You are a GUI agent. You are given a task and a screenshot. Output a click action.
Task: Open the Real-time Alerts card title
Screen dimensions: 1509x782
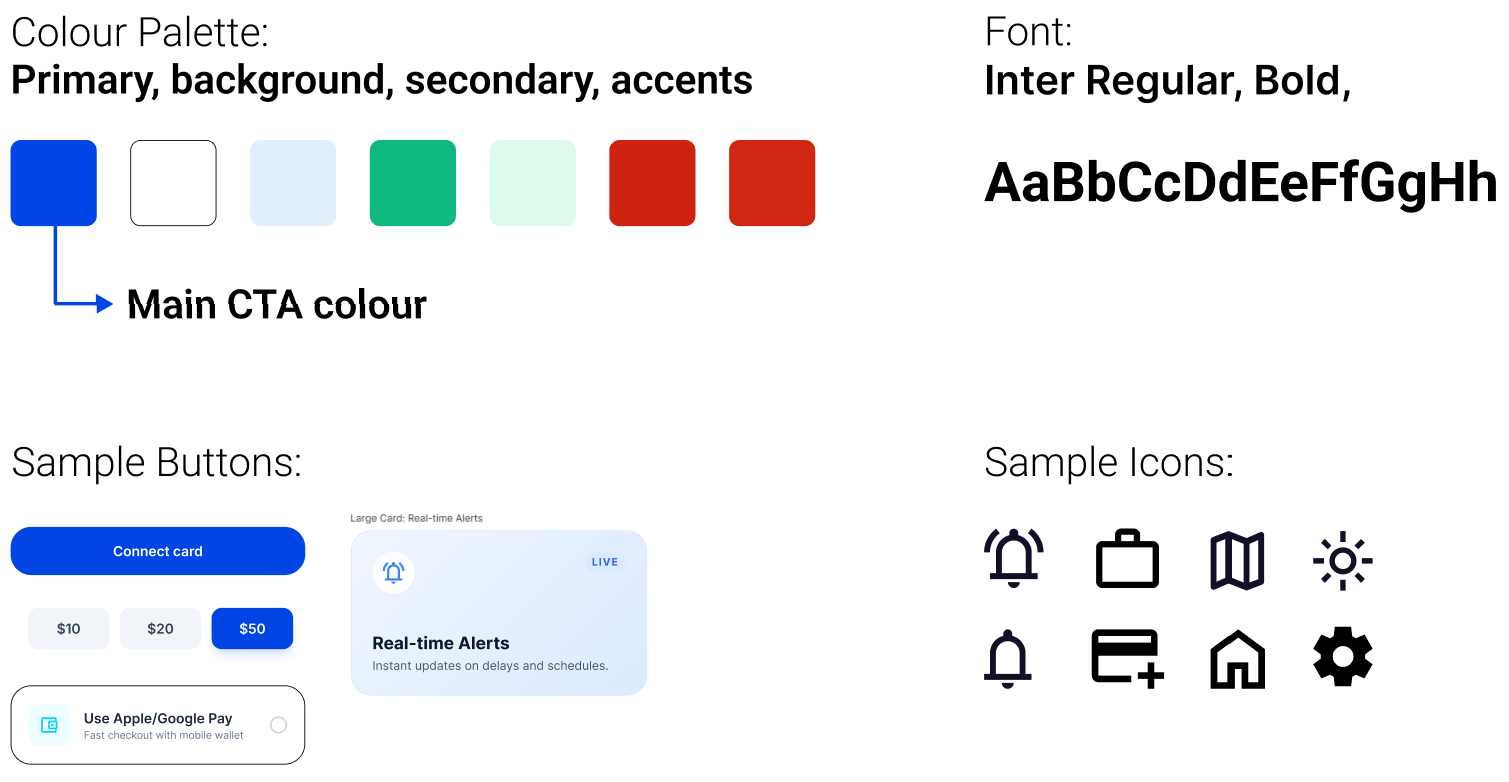tap(441, 643)
